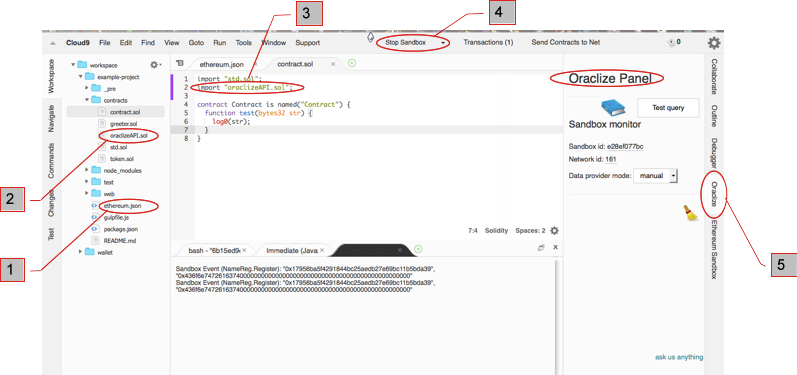797x375 pixels.
Task: Open the Run menu
Action: tap(220, 43)
